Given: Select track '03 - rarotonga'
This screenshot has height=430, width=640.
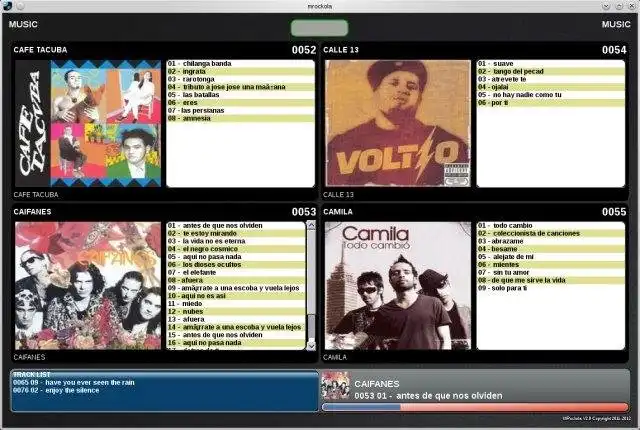Looking at the screenshot, I should (x=240, y=79).
